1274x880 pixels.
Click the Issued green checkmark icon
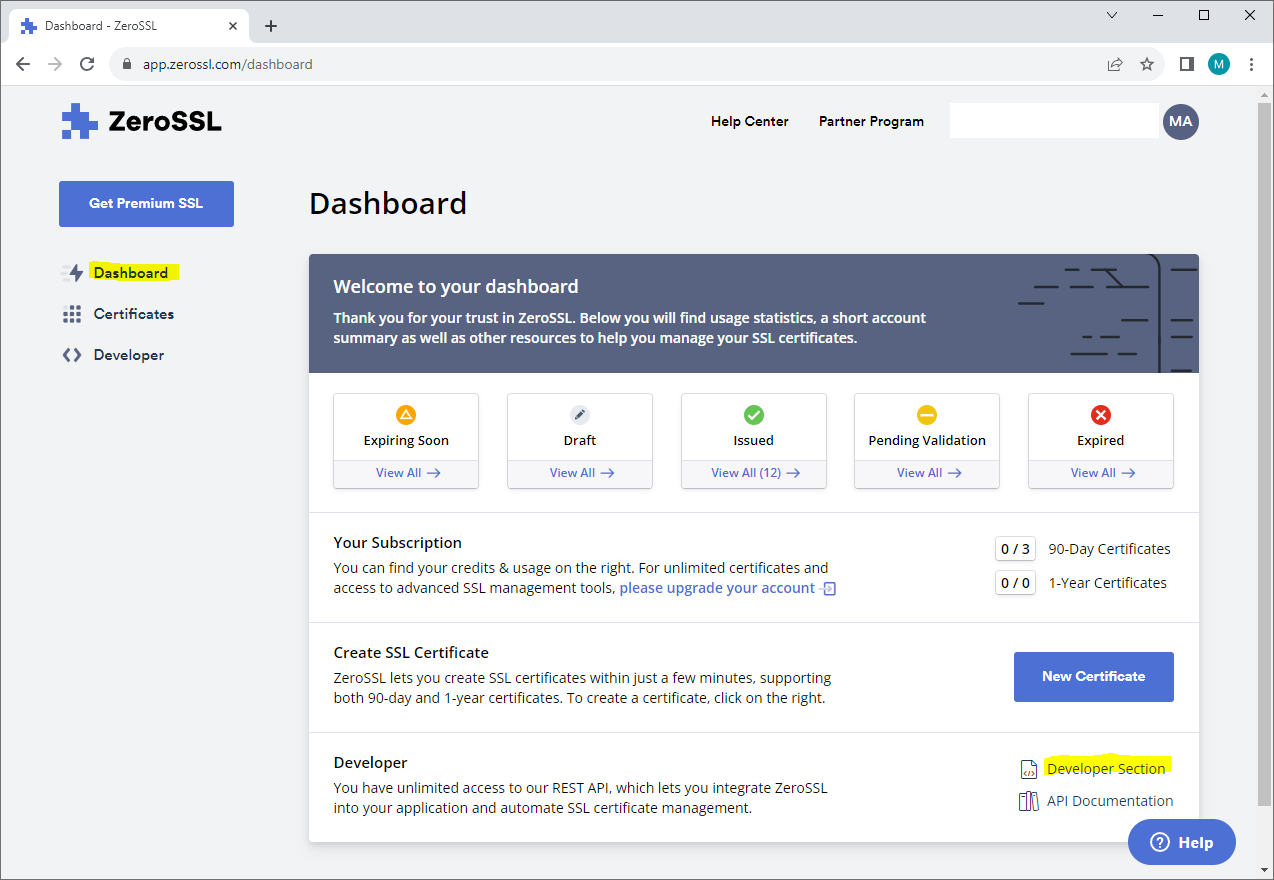753,414
